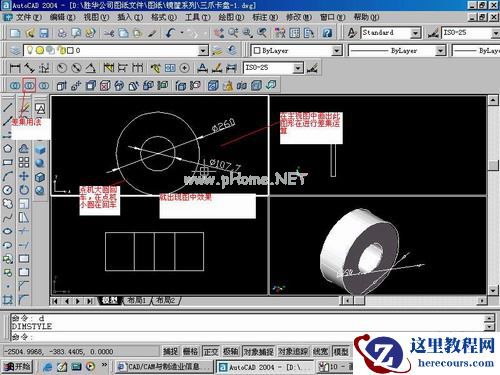Open the Standard text style dropdown
Viewport: 500px width, 375px height.
pos(415,33)
